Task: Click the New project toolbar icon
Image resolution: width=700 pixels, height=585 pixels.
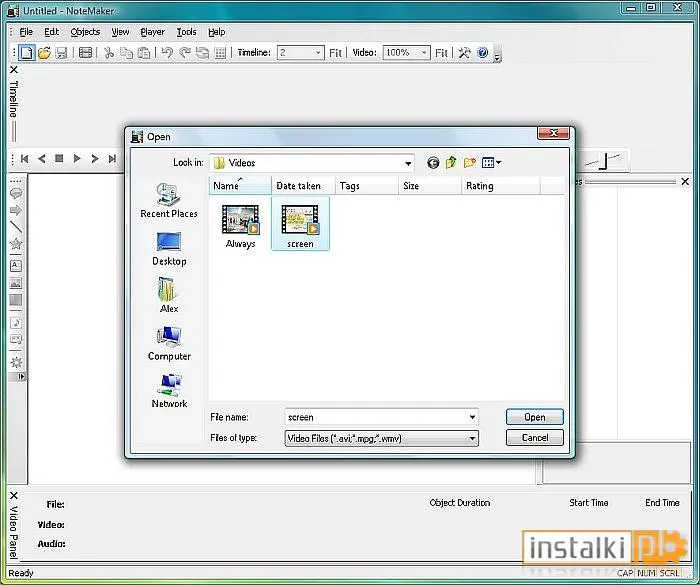Action: coord(26,53)
